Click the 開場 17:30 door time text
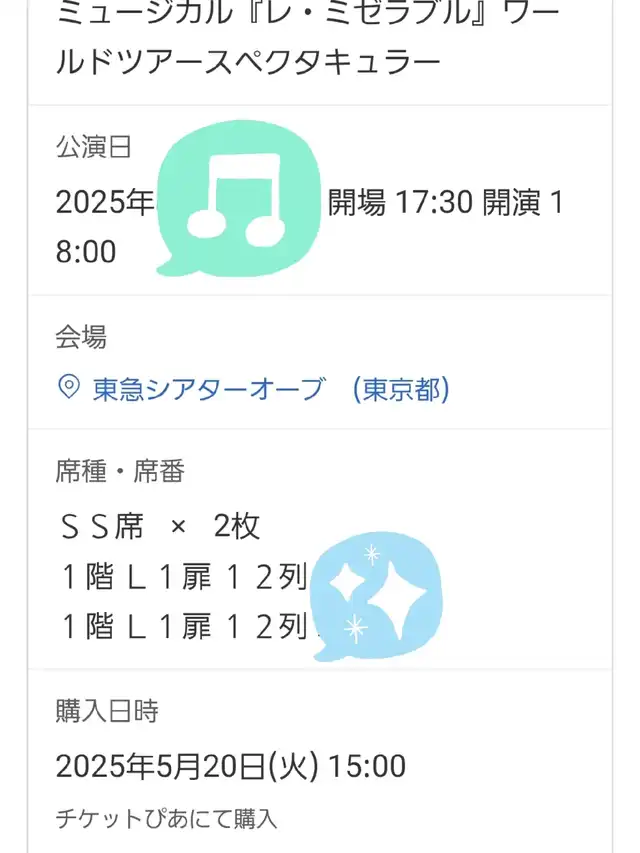The height and width of the screenshot is (853, 640). click(x=401, y=202)
